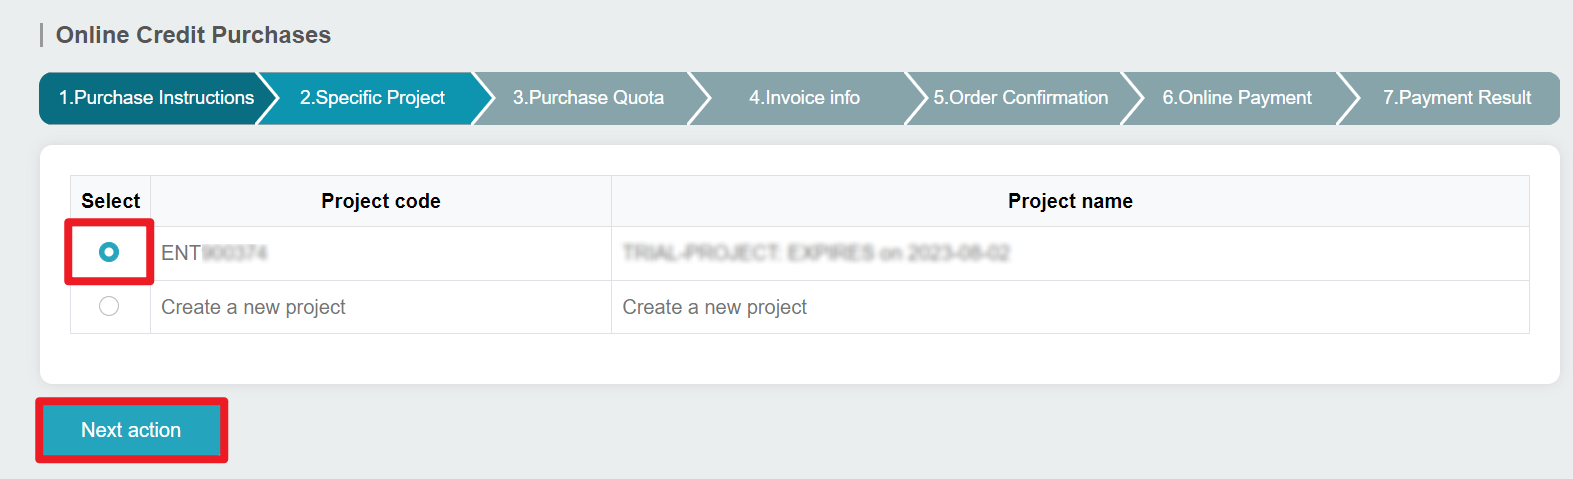
Task: Click the blurred TRIAL-PROJECT name cell
Action: pyautogui.click(x=815, y=253)
